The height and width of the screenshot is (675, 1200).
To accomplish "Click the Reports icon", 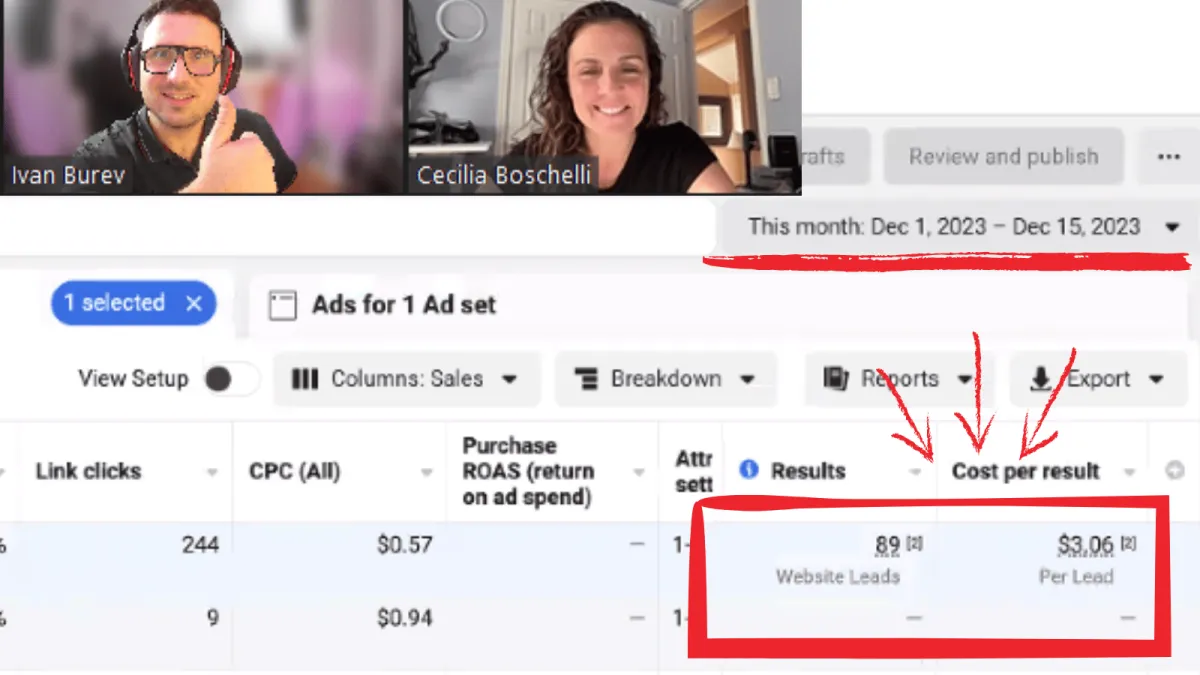I will tap(836, 379).
